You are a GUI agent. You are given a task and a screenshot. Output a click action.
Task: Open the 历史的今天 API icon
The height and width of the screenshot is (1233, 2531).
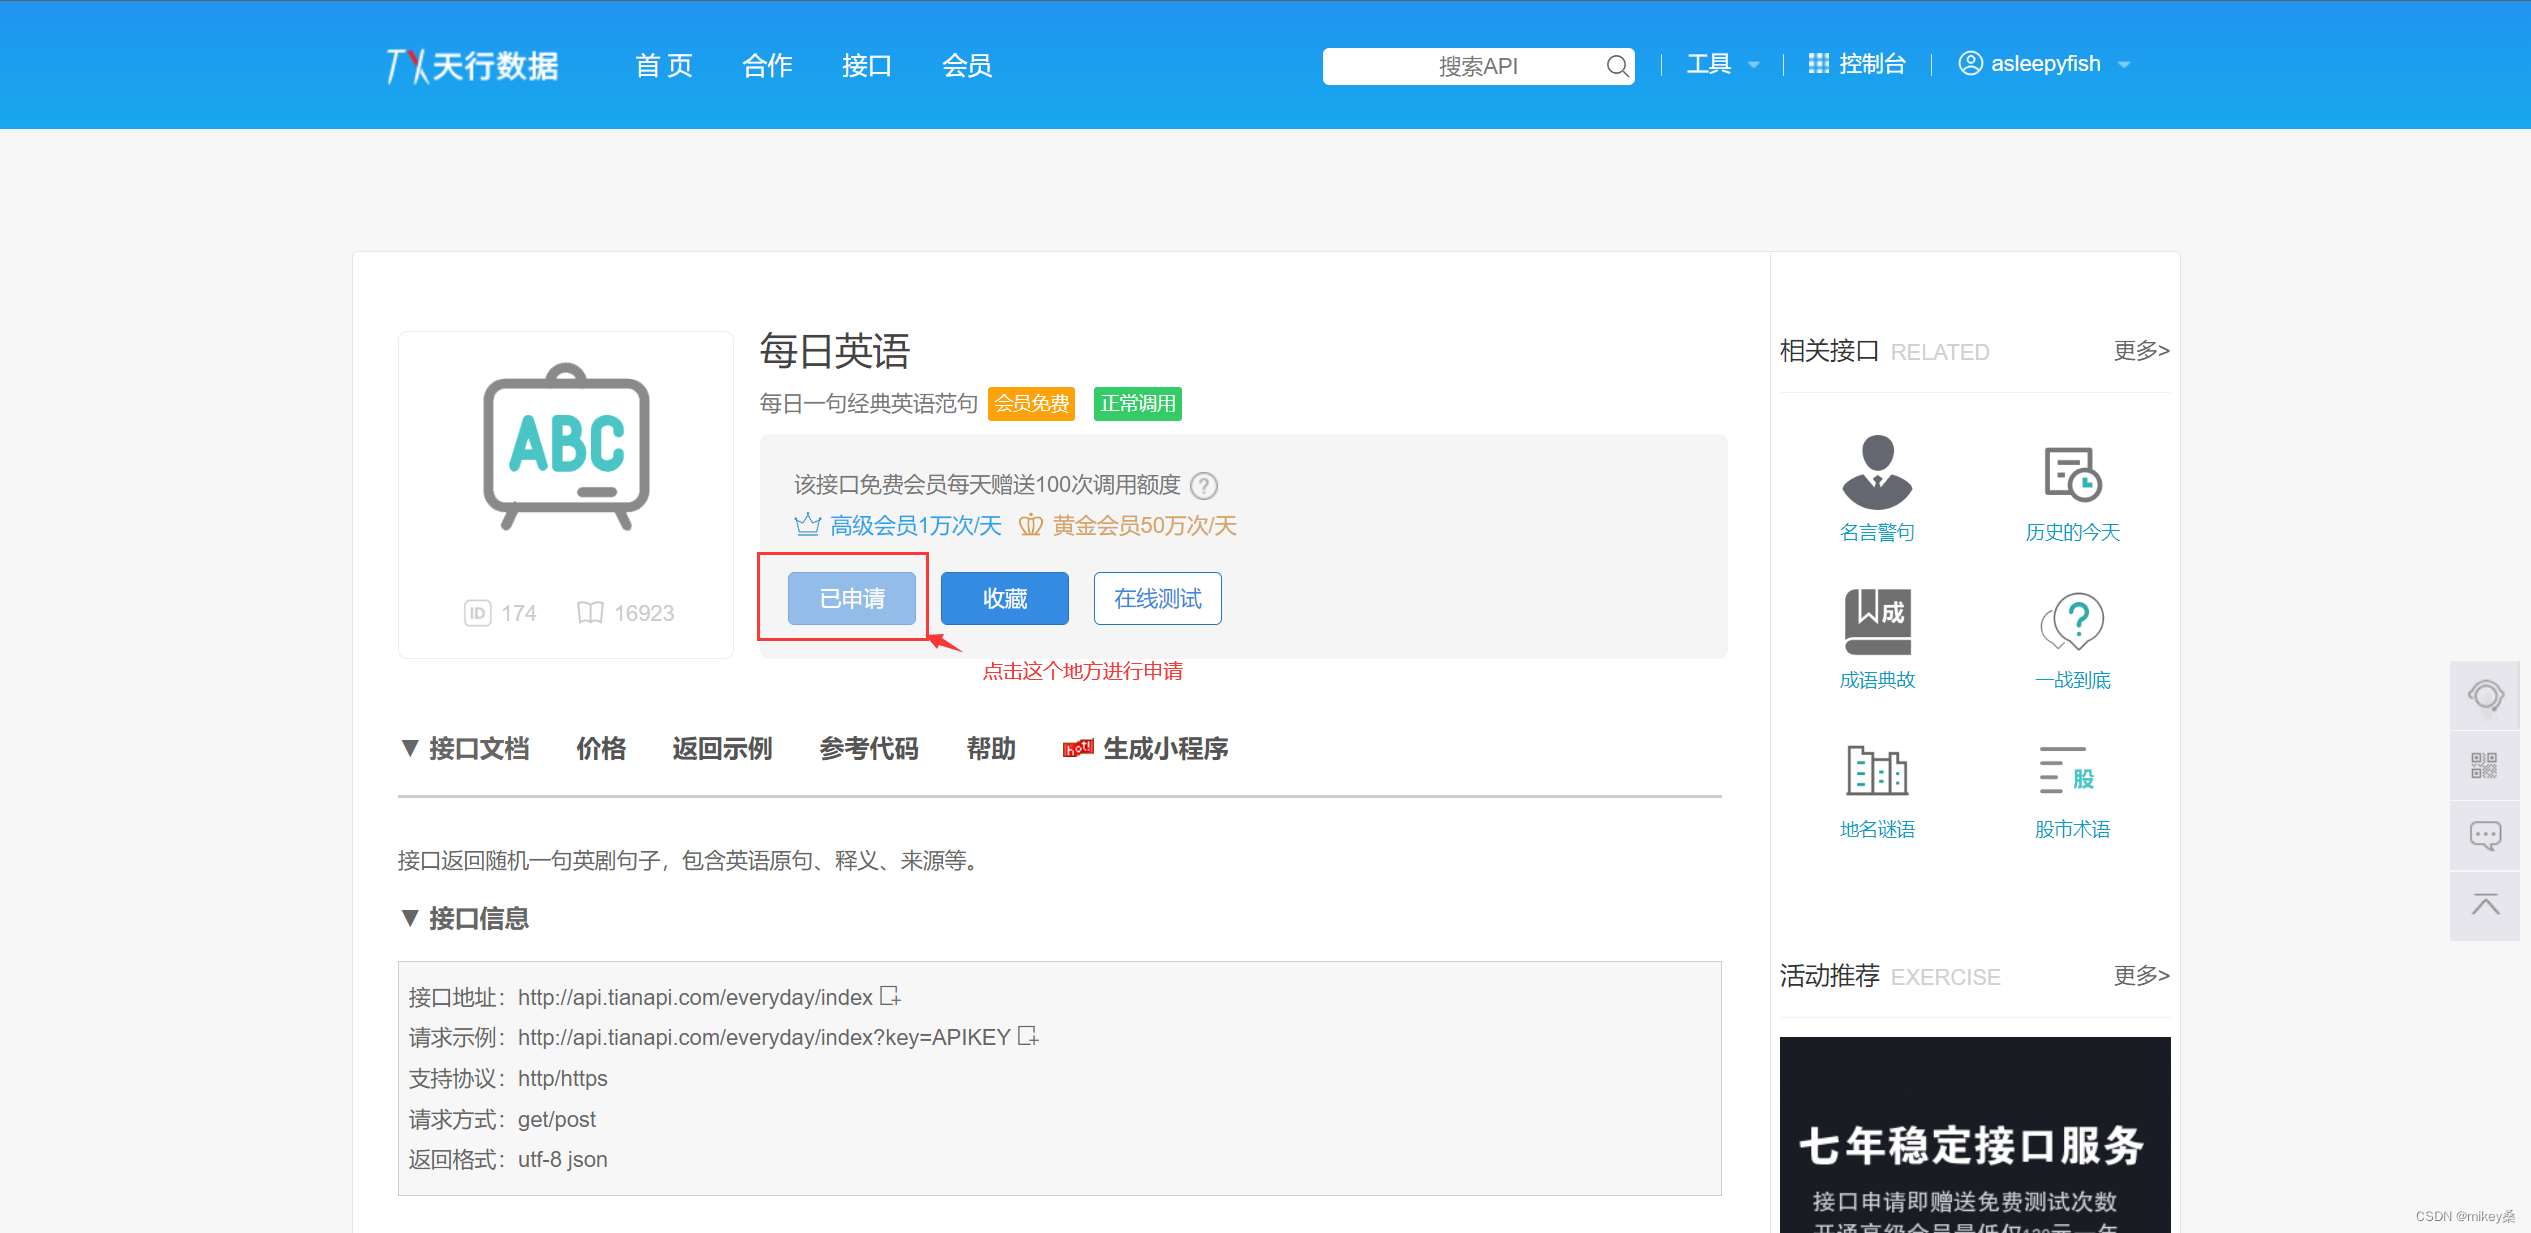[x=2072, y=473]
